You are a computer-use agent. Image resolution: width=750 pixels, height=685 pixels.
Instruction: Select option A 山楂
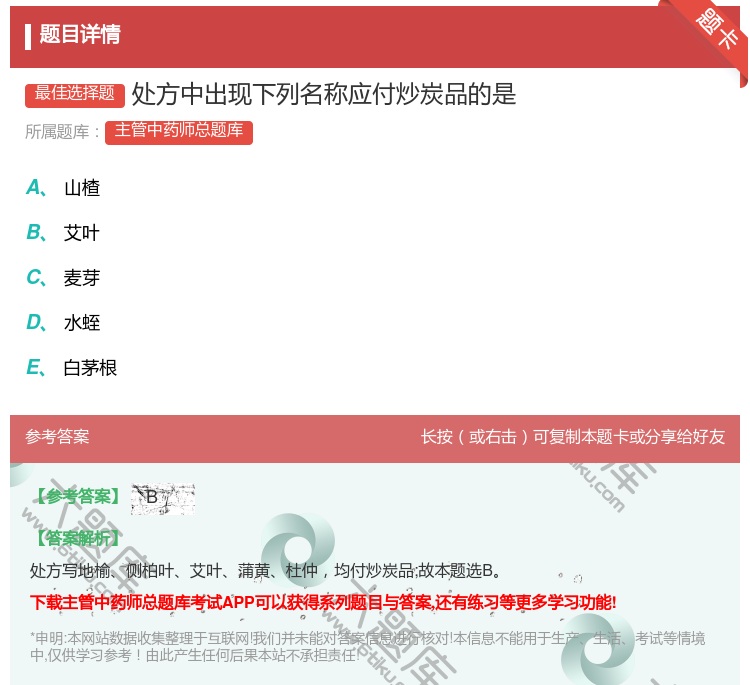tap(63, 188)
